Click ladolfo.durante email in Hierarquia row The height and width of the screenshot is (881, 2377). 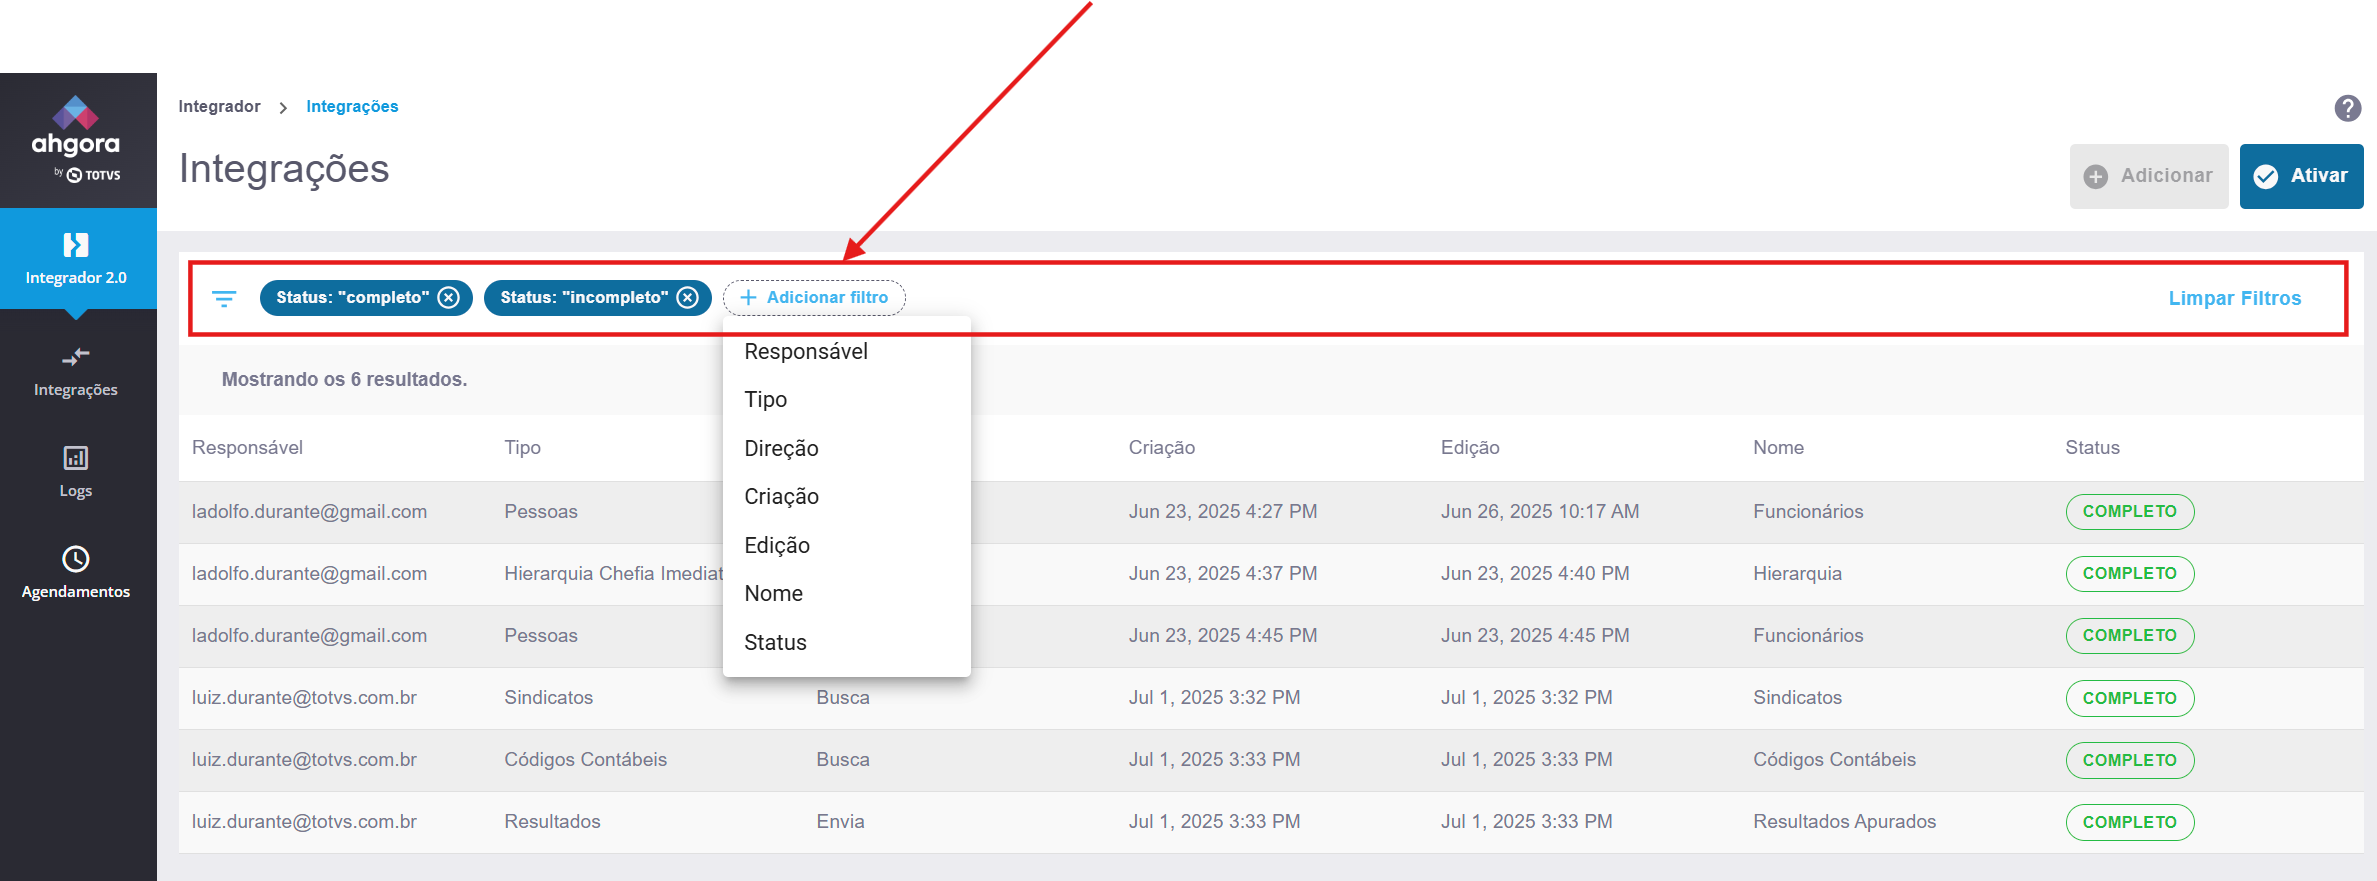click(x=309, y=574)
